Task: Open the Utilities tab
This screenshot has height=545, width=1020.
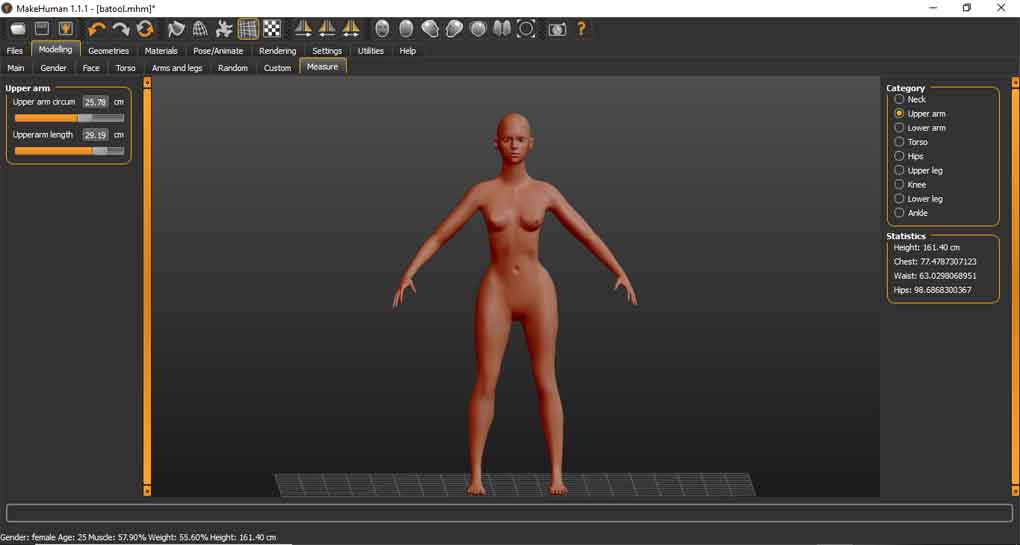Action: pyautogui.click(x=371, y=51)
